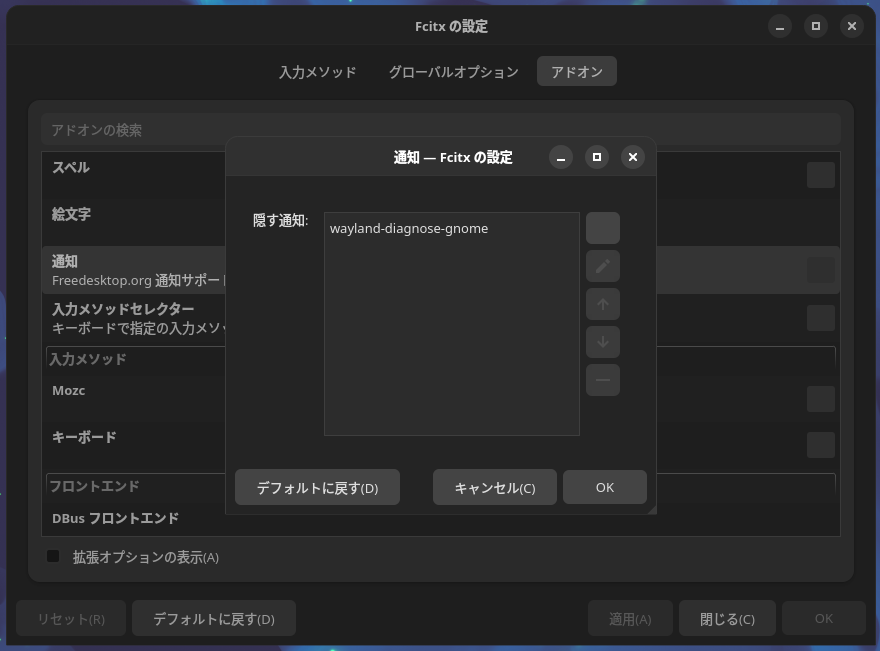
Task: Switch to the 入力メソッド tab
Action: 318,72
